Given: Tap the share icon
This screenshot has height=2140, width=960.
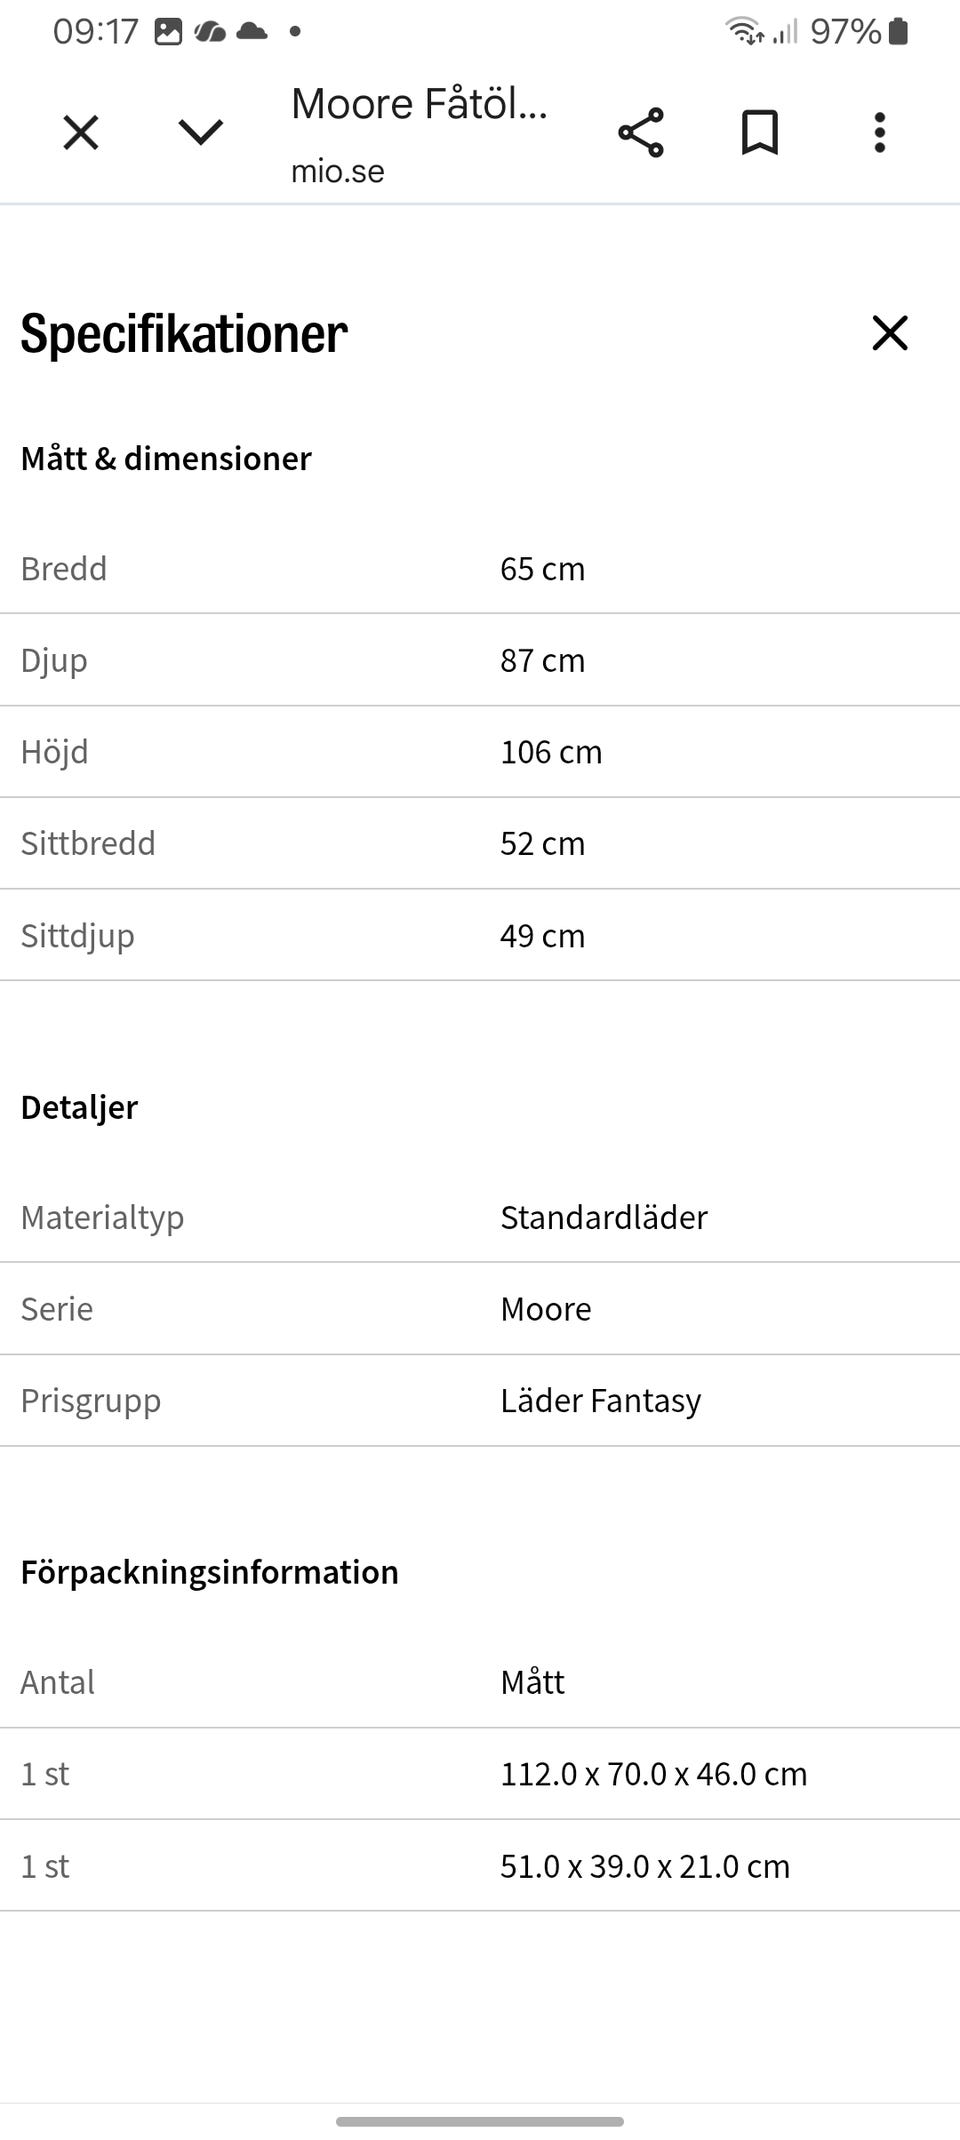Looking at the screenshot, I should pos(641,132).
